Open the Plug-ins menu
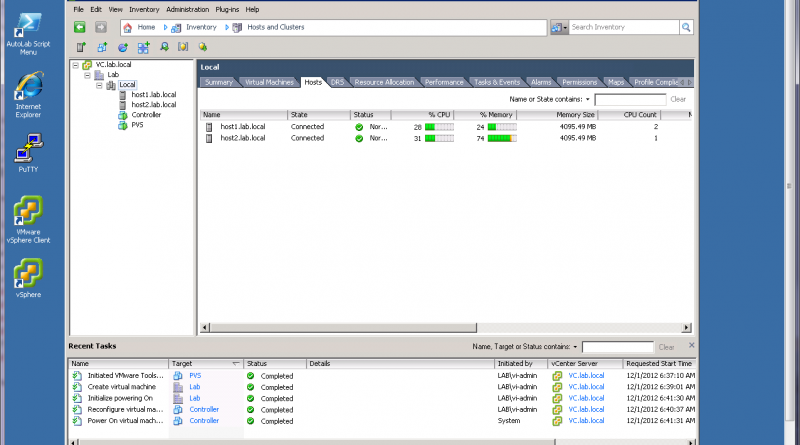 227,10
